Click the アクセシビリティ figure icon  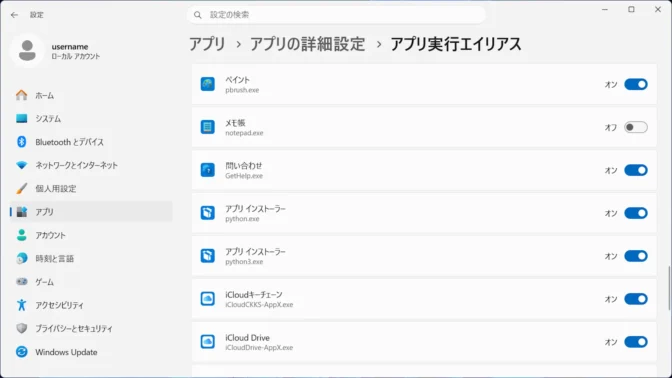click(21, 305)
